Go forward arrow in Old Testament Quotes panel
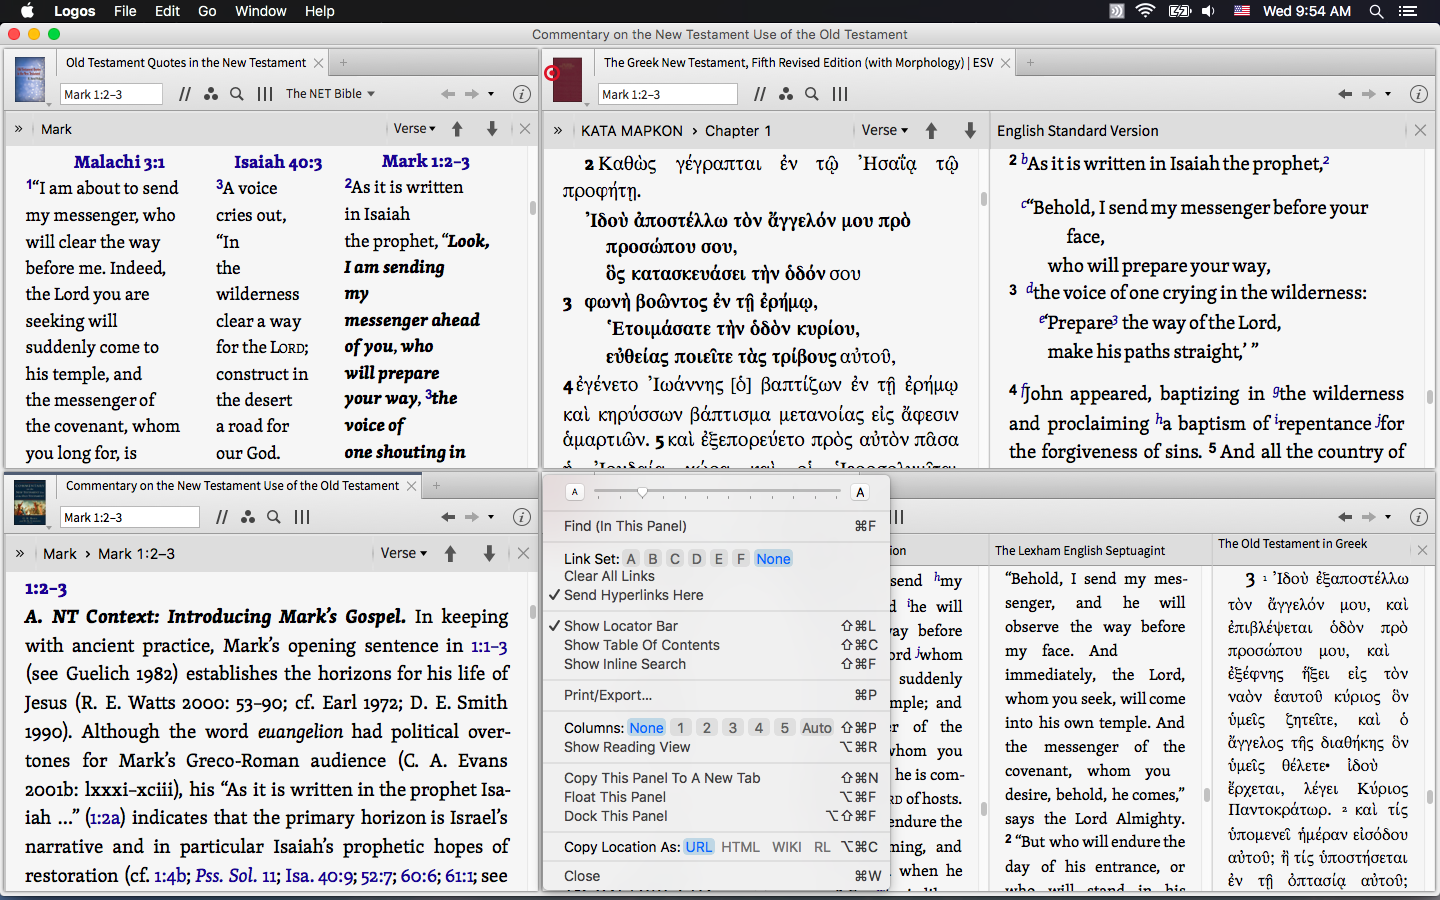1440x900 pixels. click(x=472, y=94)
